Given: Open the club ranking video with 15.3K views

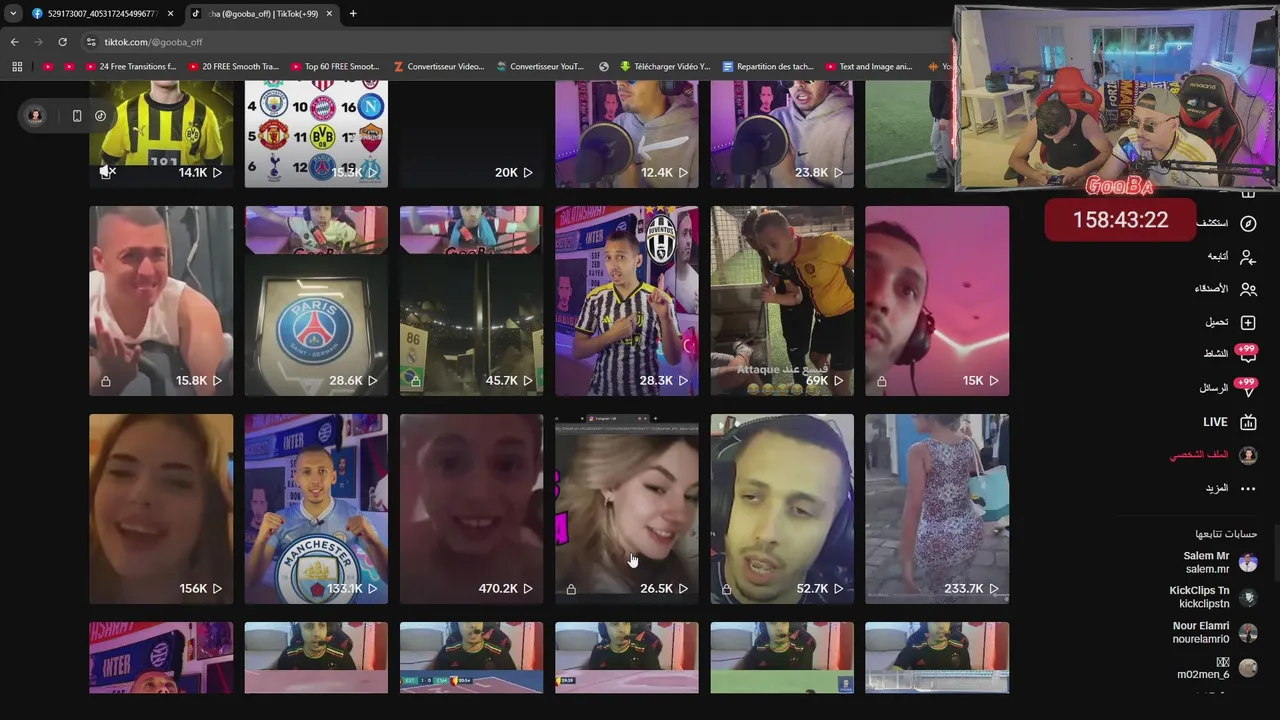Looking at the screenshot, I should 316,134.
